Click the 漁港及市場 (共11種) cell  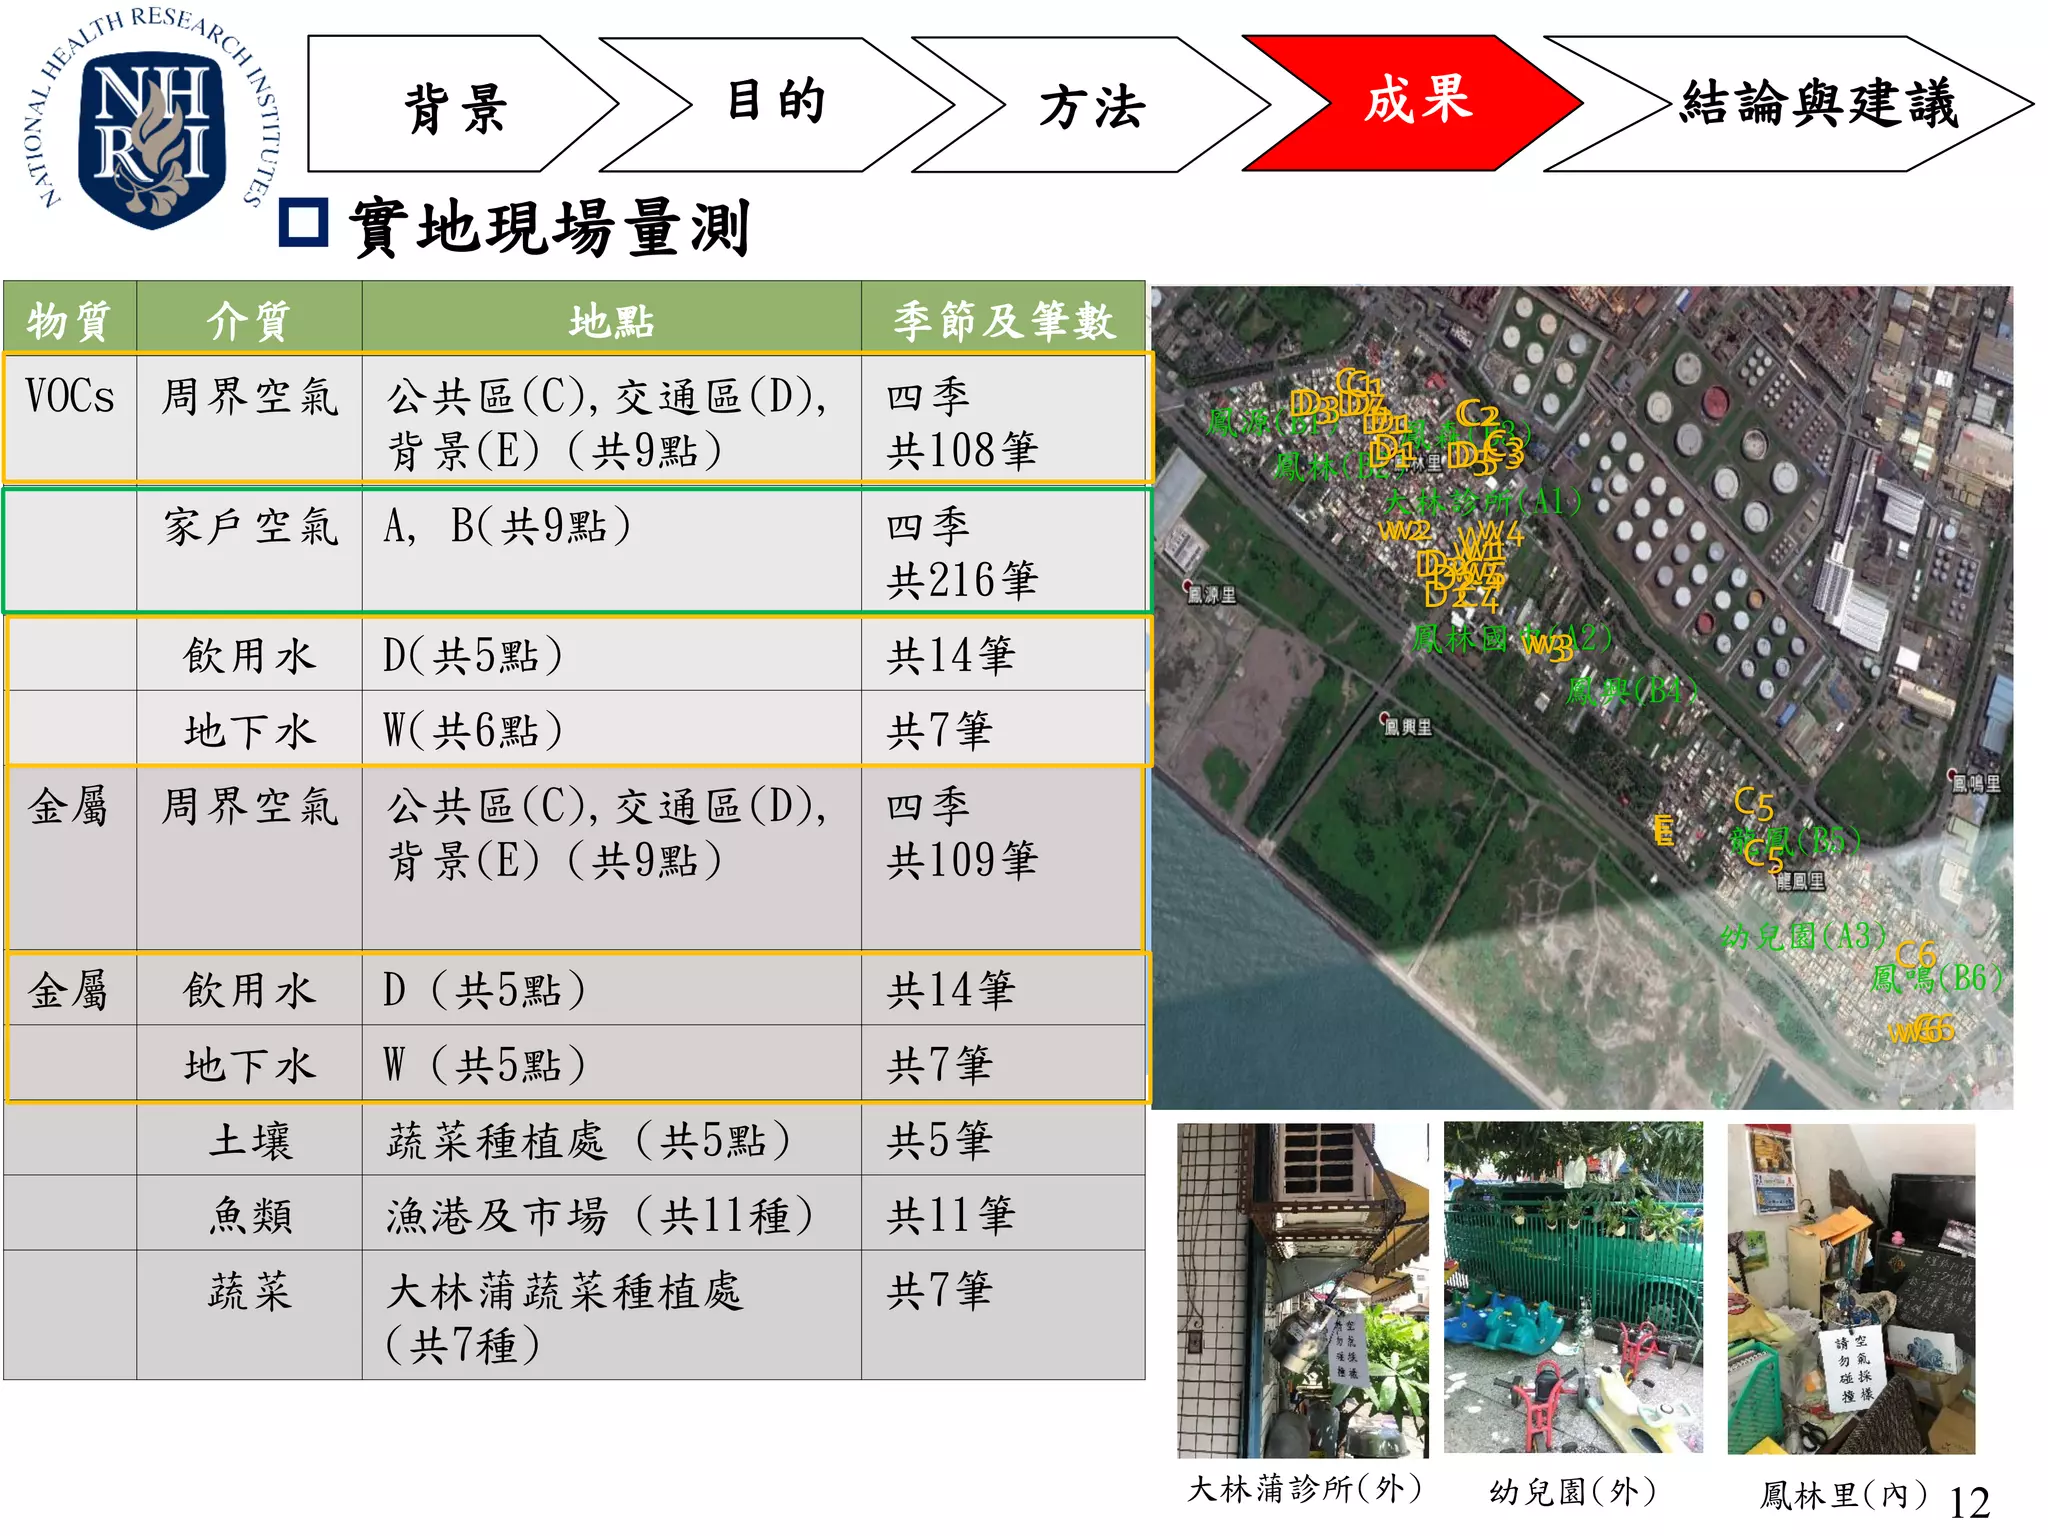(611, 1214)
